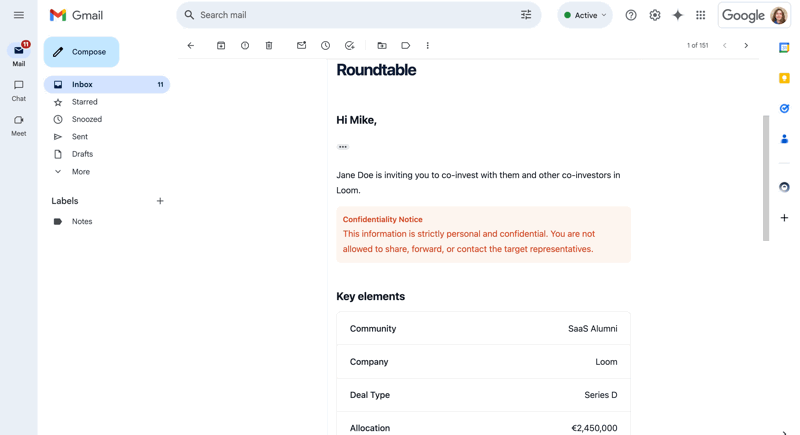Add the email to Tasks
Image resolution: width=800 pixels, height=435 pixels.
(x=349, y=45)
